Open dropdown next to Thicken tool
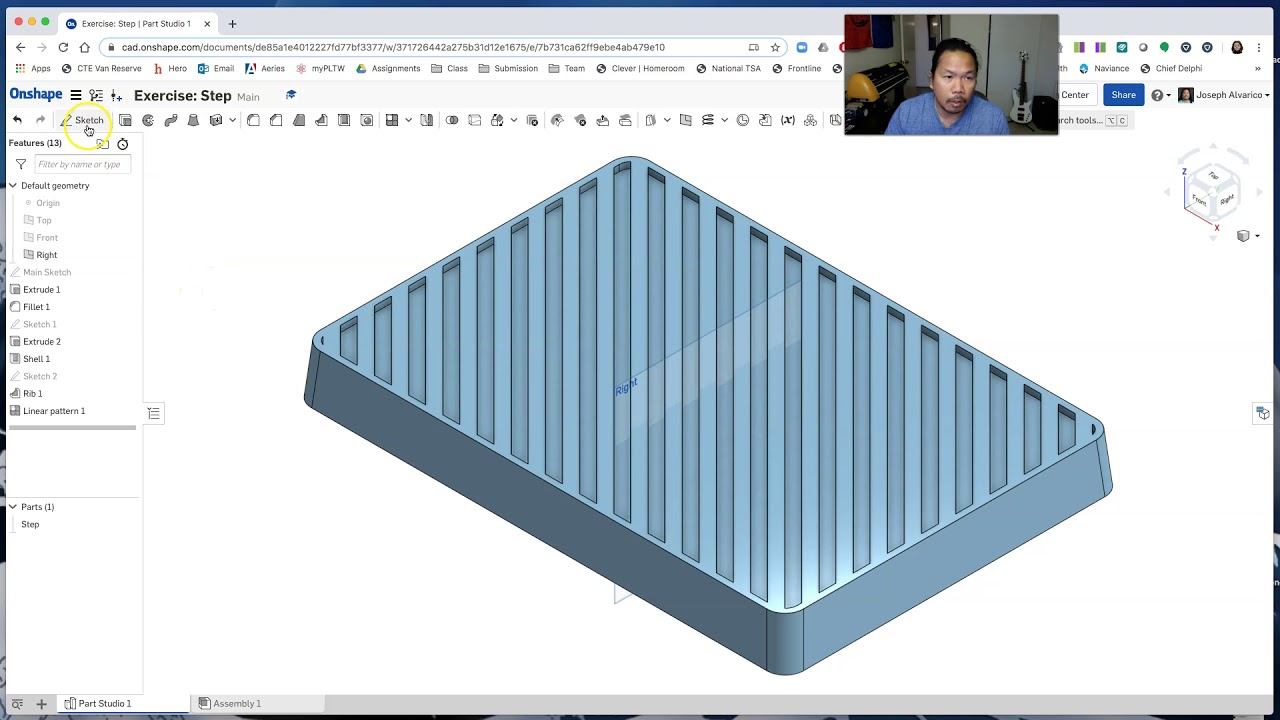The height and width of the screenshot is (720, 1280). tap(232, 120)
